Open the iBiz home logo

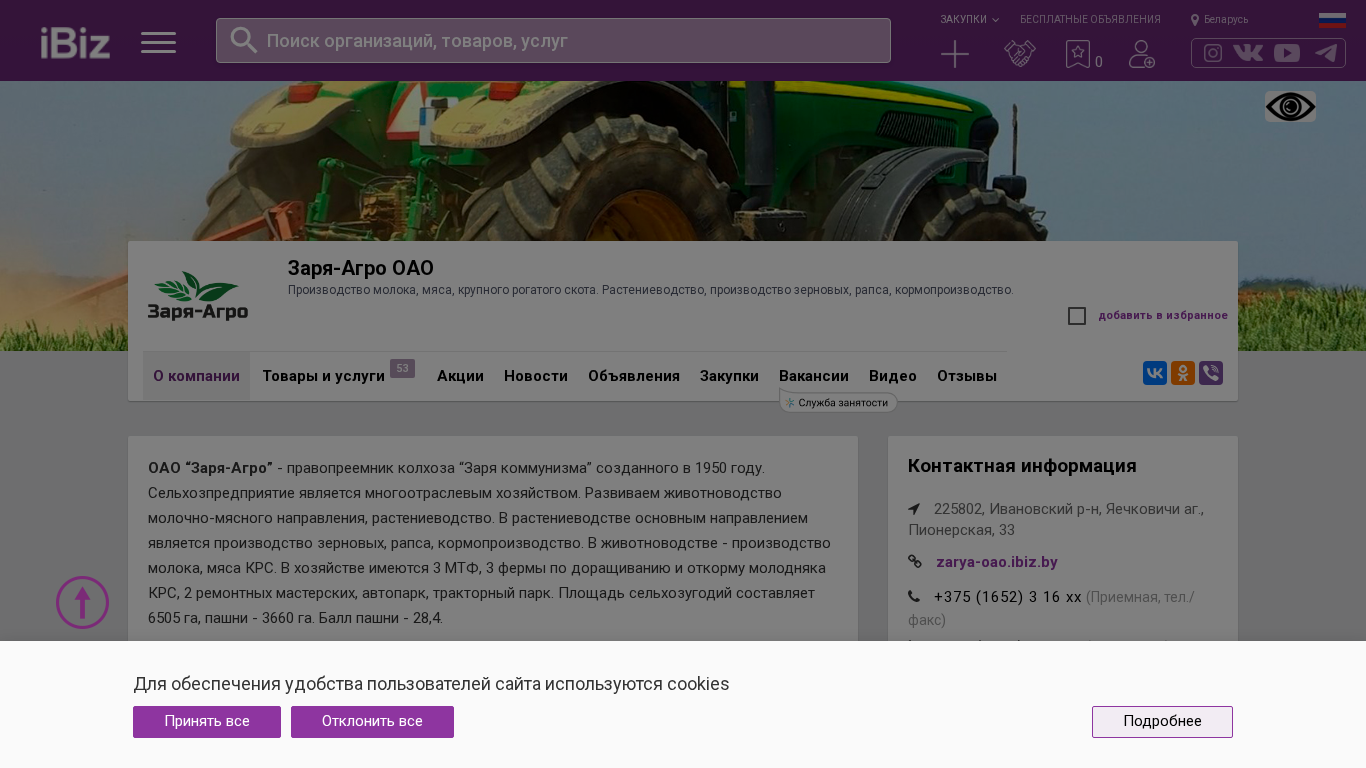pyautogui.click(x=75, y=42)
